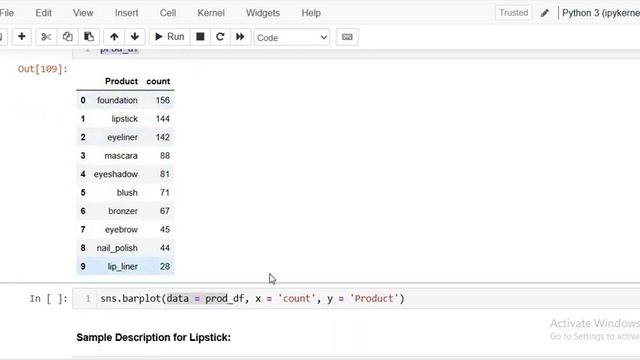Image resolution: width=640 pixels, height=360 pixels.
Task: Click the Trusted notebook button
Action: click(513, 13)
